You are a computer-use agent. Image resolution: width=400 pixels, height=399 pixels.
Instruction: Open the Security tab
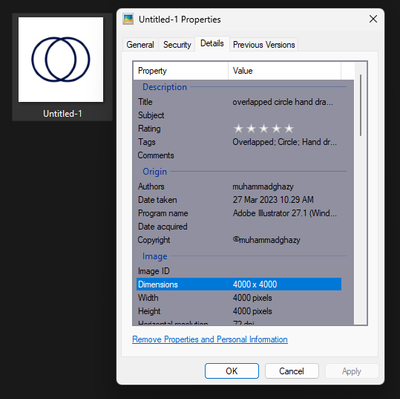(x=177, y=45)
